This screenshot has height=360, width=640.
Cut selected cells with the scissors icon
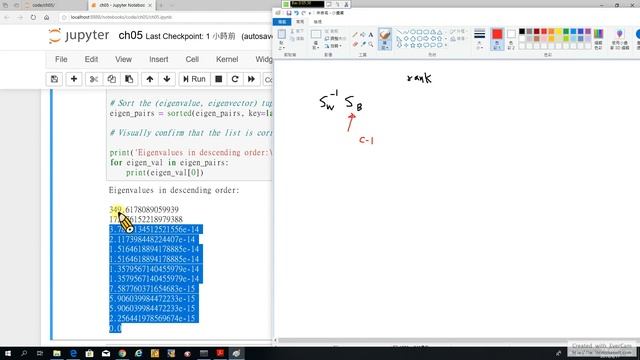pos(94,79)
